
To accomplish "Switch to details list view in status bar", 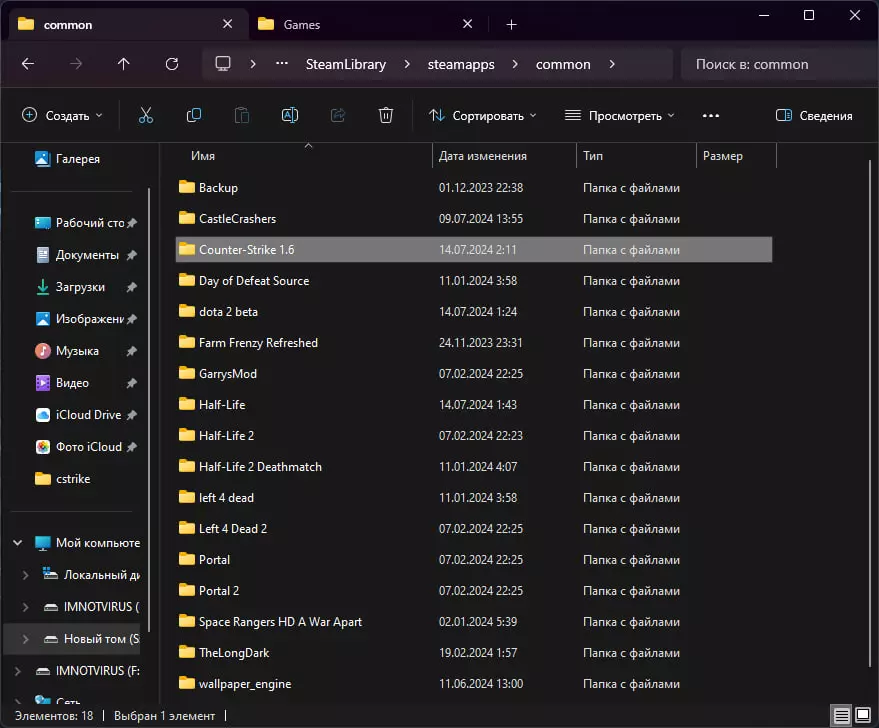I will click(841, 715).
